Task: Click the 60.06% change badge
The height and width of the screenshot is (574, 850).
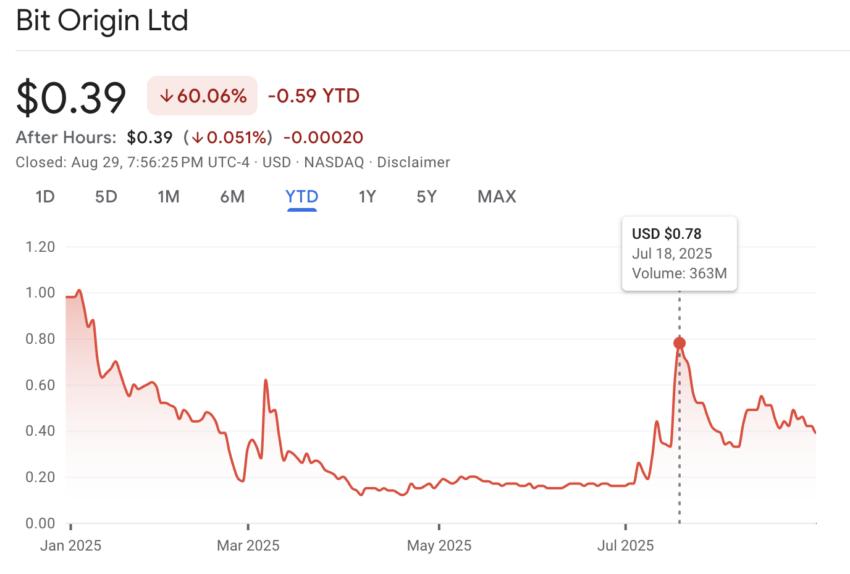Action: pos(202,95)
